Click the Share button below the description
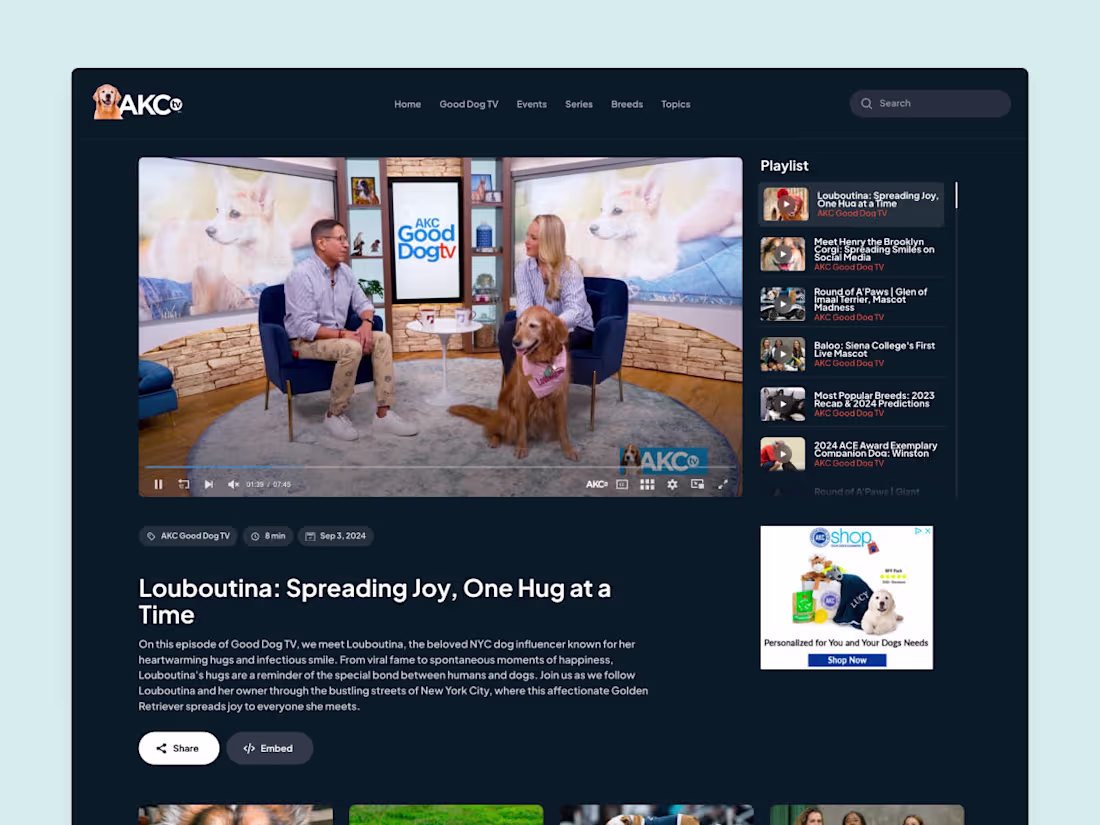 (178, 748)
